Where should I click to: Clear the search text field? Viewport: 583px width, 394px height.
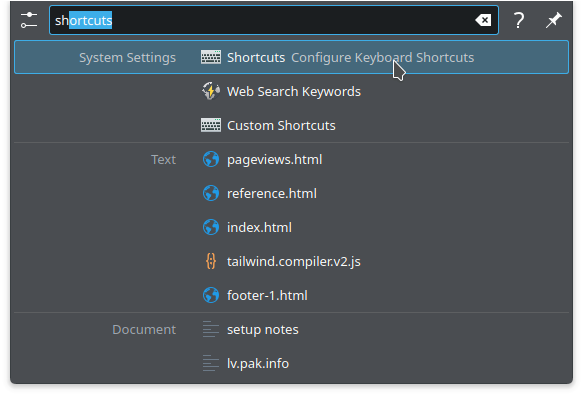click(x=483, y=20)
